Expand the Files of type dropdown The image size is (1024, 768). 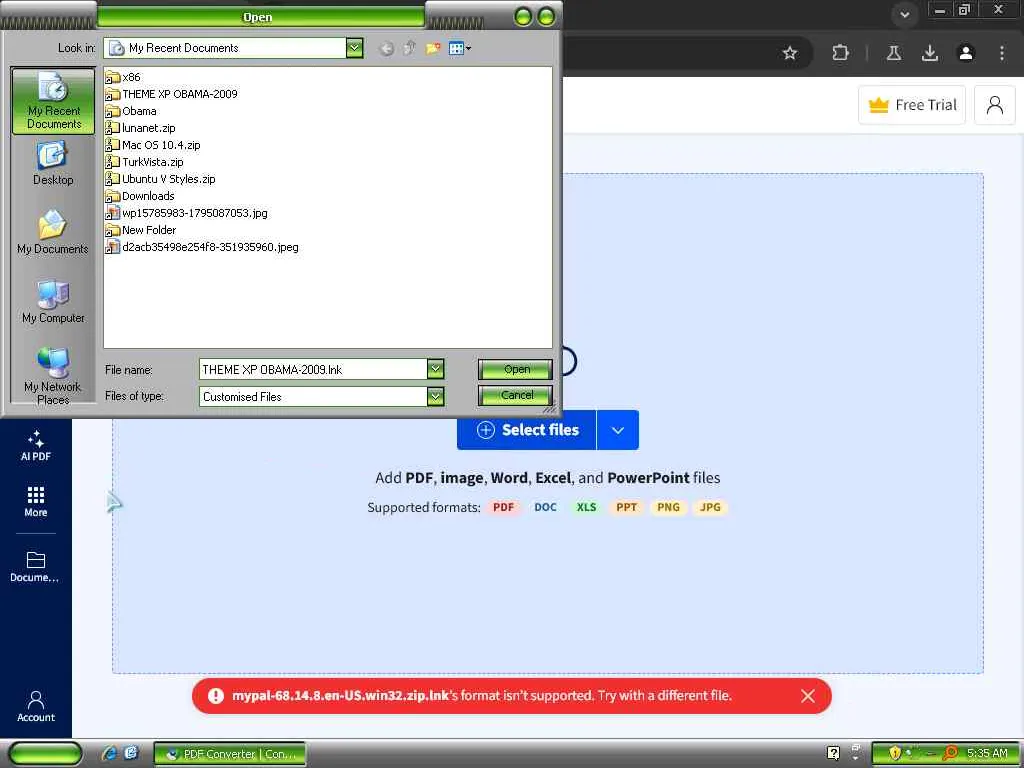point(436,396)
